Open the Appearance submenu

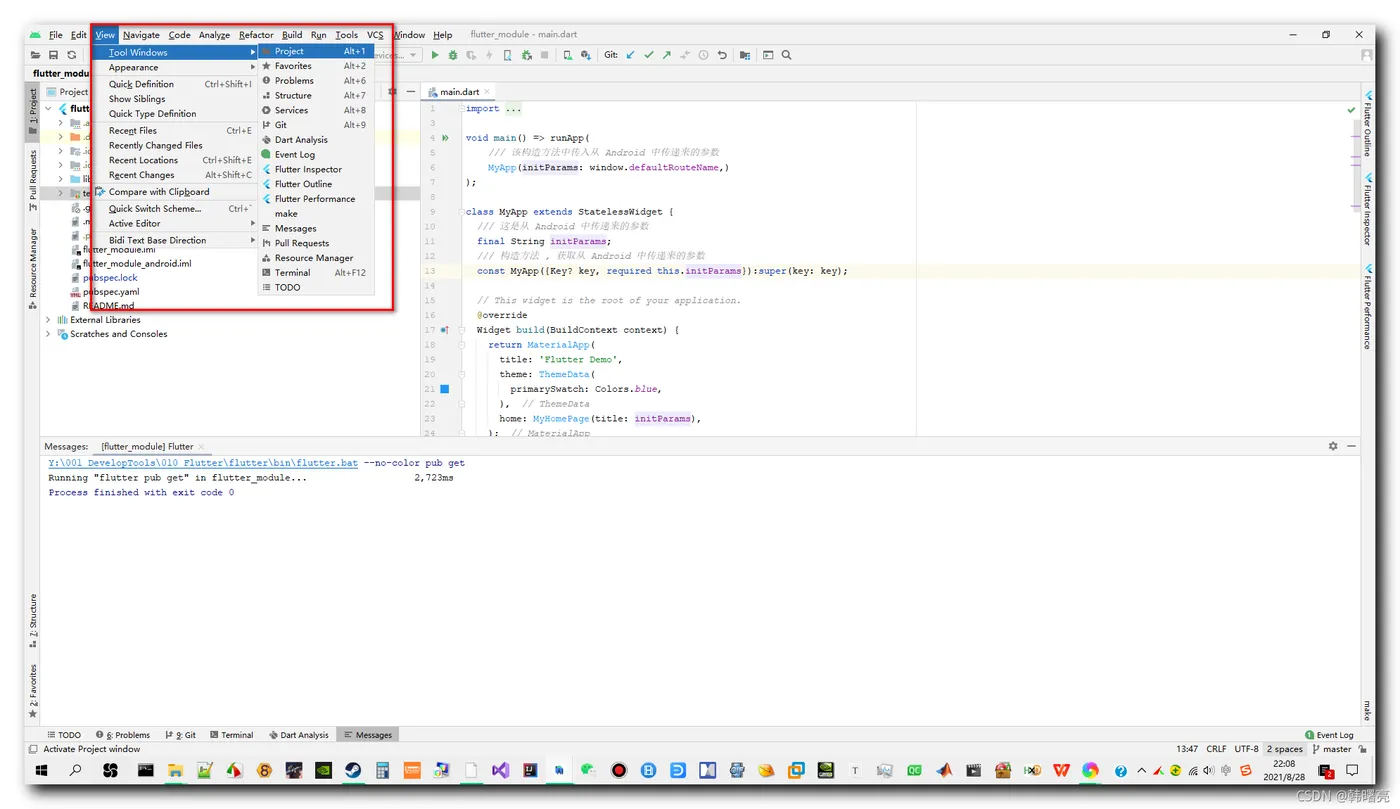pos(177,67)
